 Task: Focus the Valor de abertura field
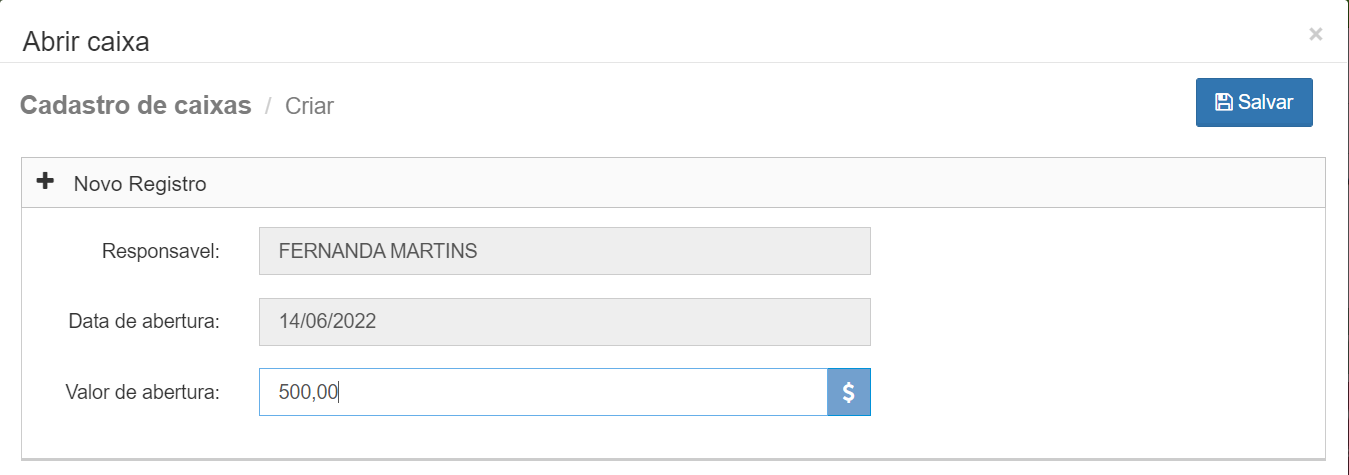[x=543, y=393]
